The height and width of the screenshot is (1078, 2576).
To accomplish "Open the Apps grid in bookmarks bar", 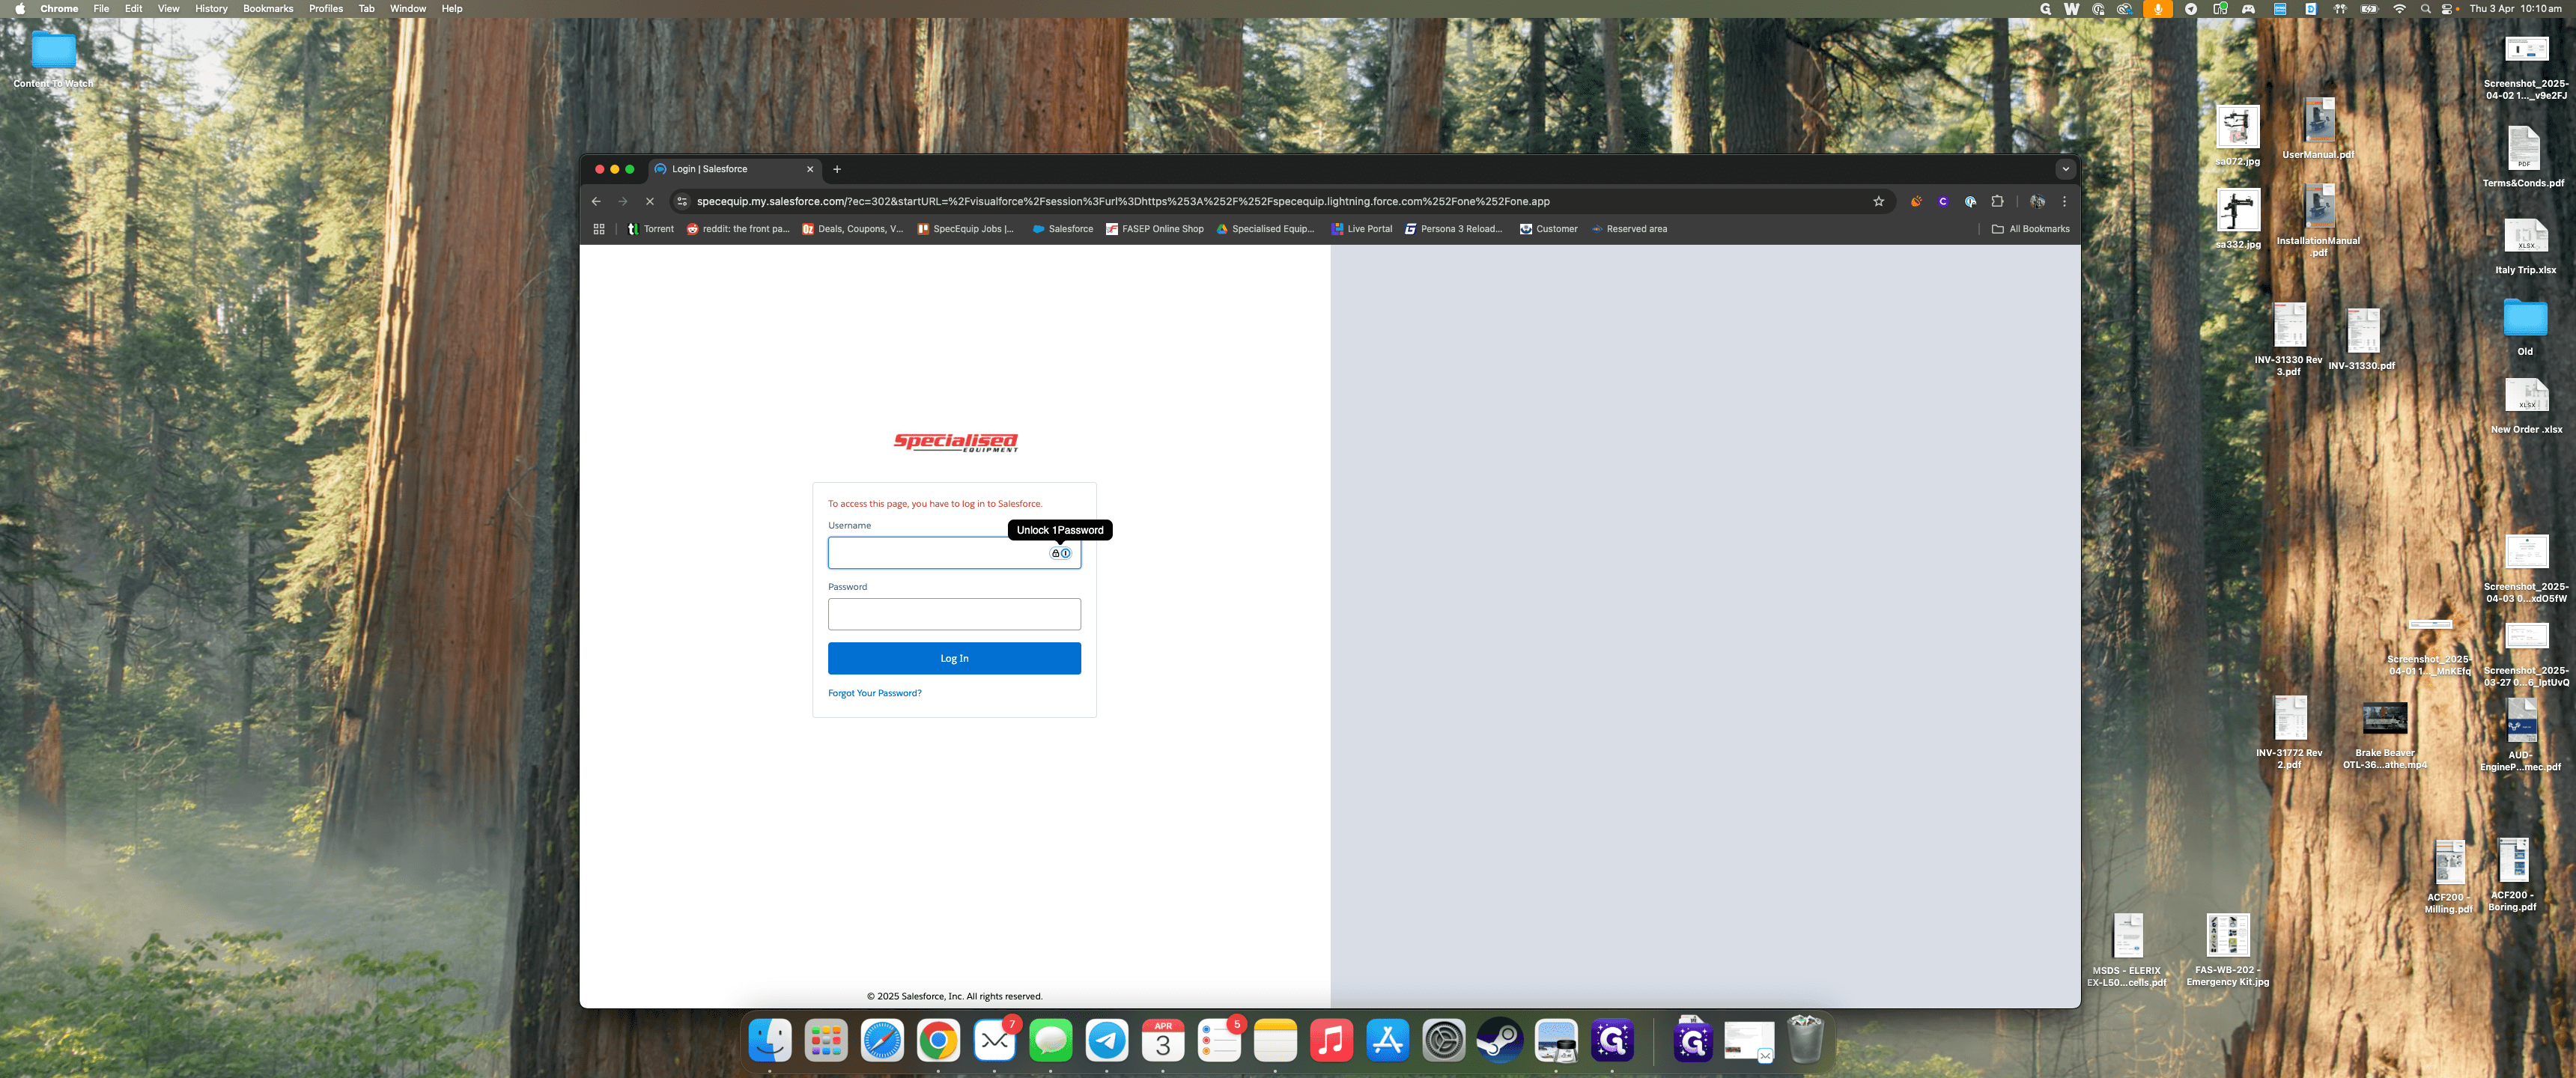I will click(599, 229).
